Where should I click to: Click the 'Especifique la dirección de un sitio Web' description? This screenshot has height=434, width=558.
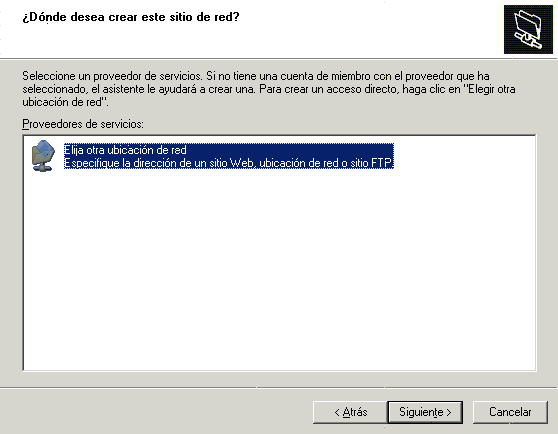coord(229,163)
